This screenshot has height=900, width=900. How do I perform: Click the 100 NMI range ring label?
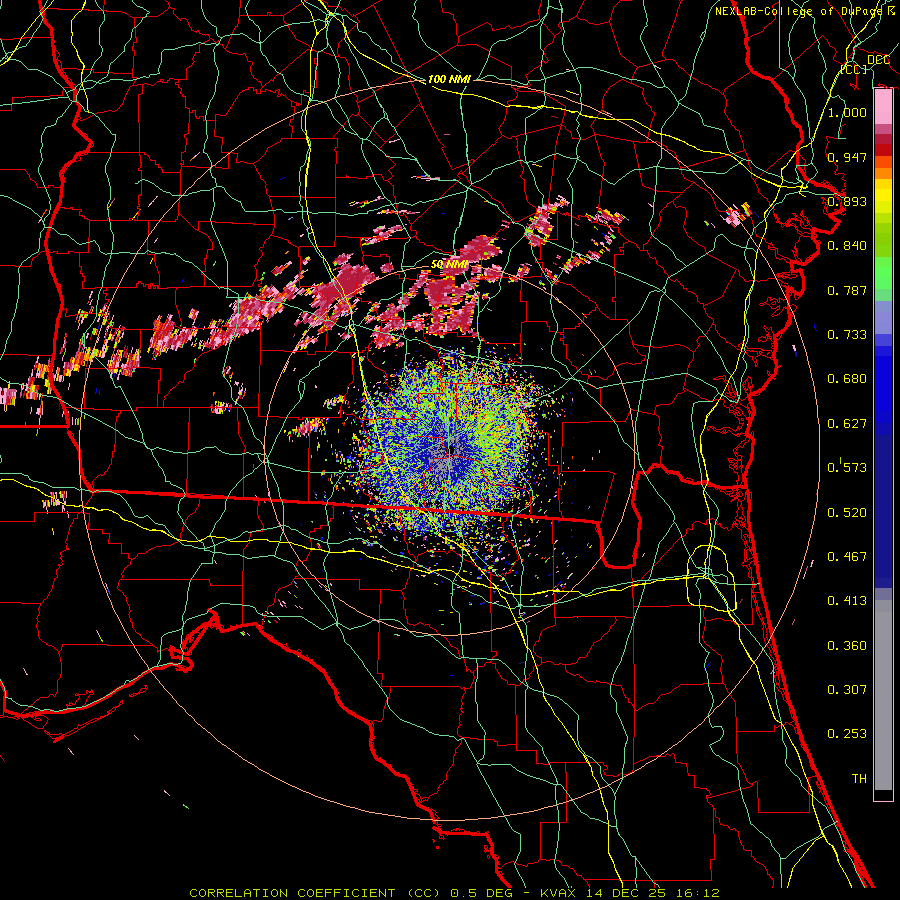449,79
